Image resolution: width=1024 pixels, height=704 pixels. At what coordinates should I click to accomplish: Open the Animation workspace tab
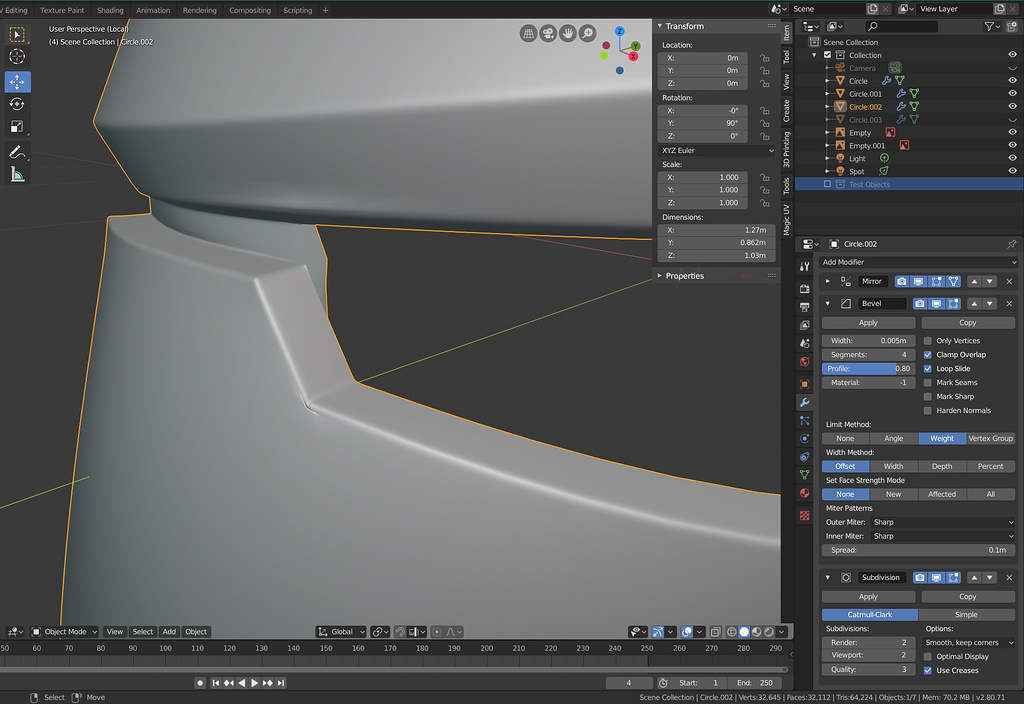click(153, 10)
